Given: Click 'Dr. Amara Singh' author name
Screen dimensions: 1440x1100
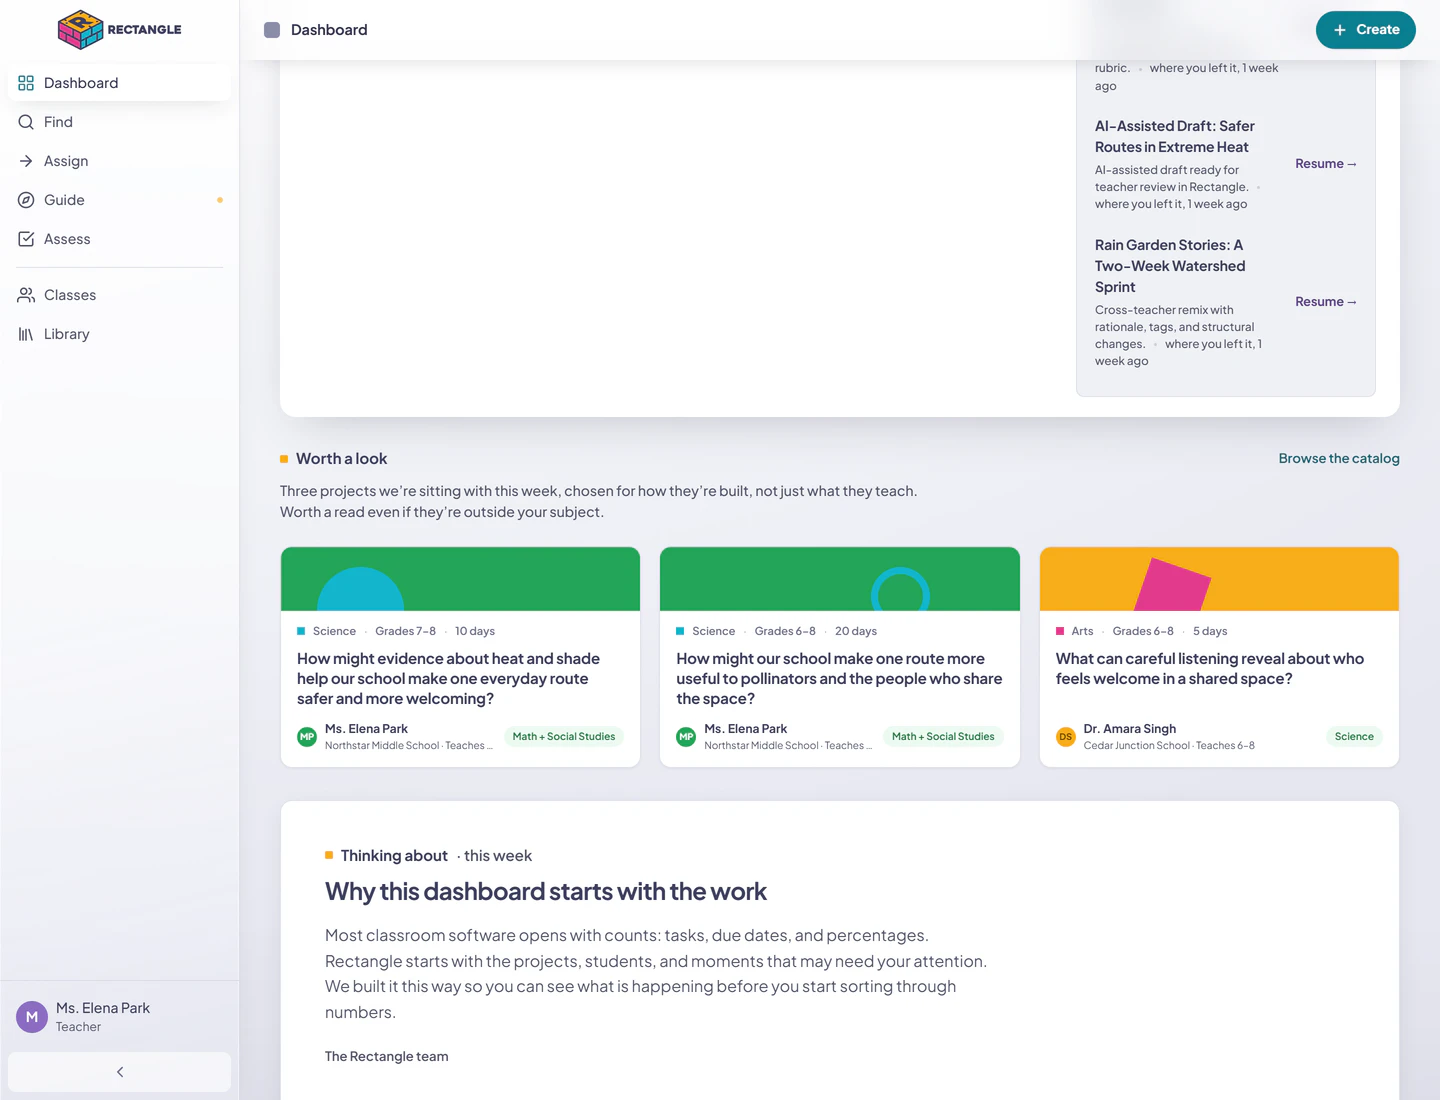Looking at the screenshot, I should pyautogui.click(x=1130, y=729).
